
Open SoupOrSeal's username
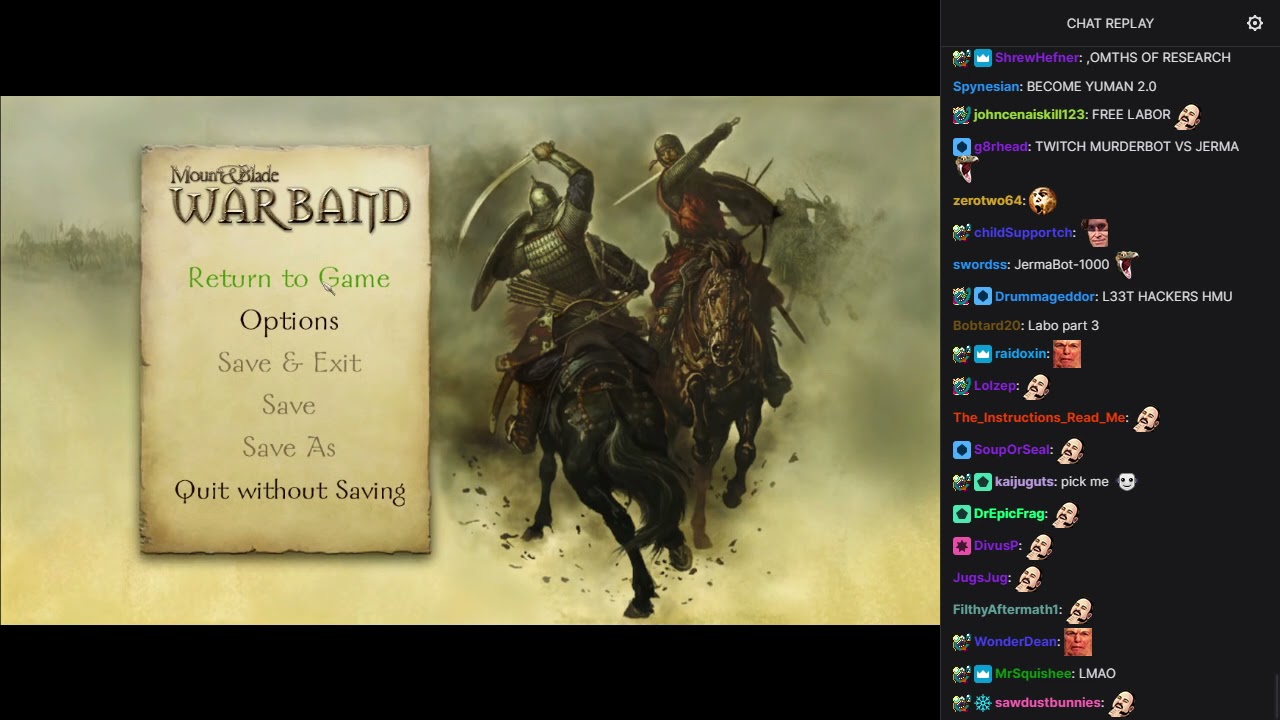coord(1012,450)
